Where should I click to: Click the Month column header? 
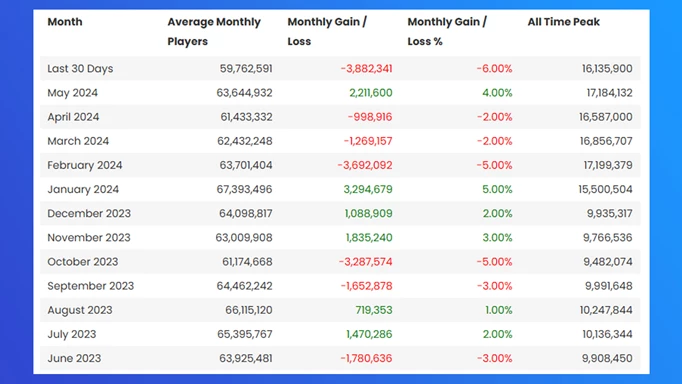point(64,22)
